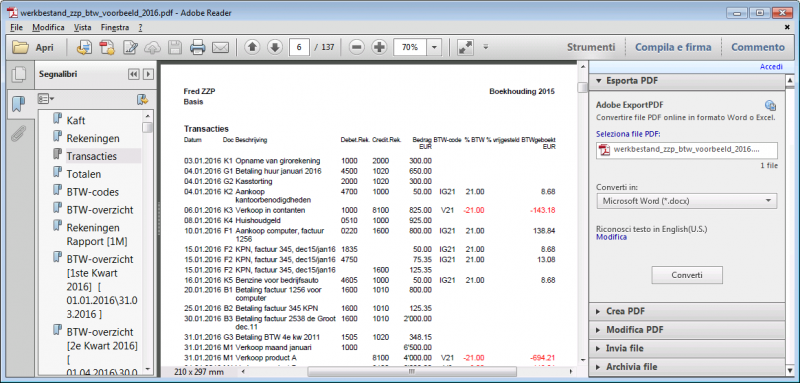Click the Create PDF toolbar icon
This screenshot has width=800, height=383.
pyautogui.click(x=107, y=47)
